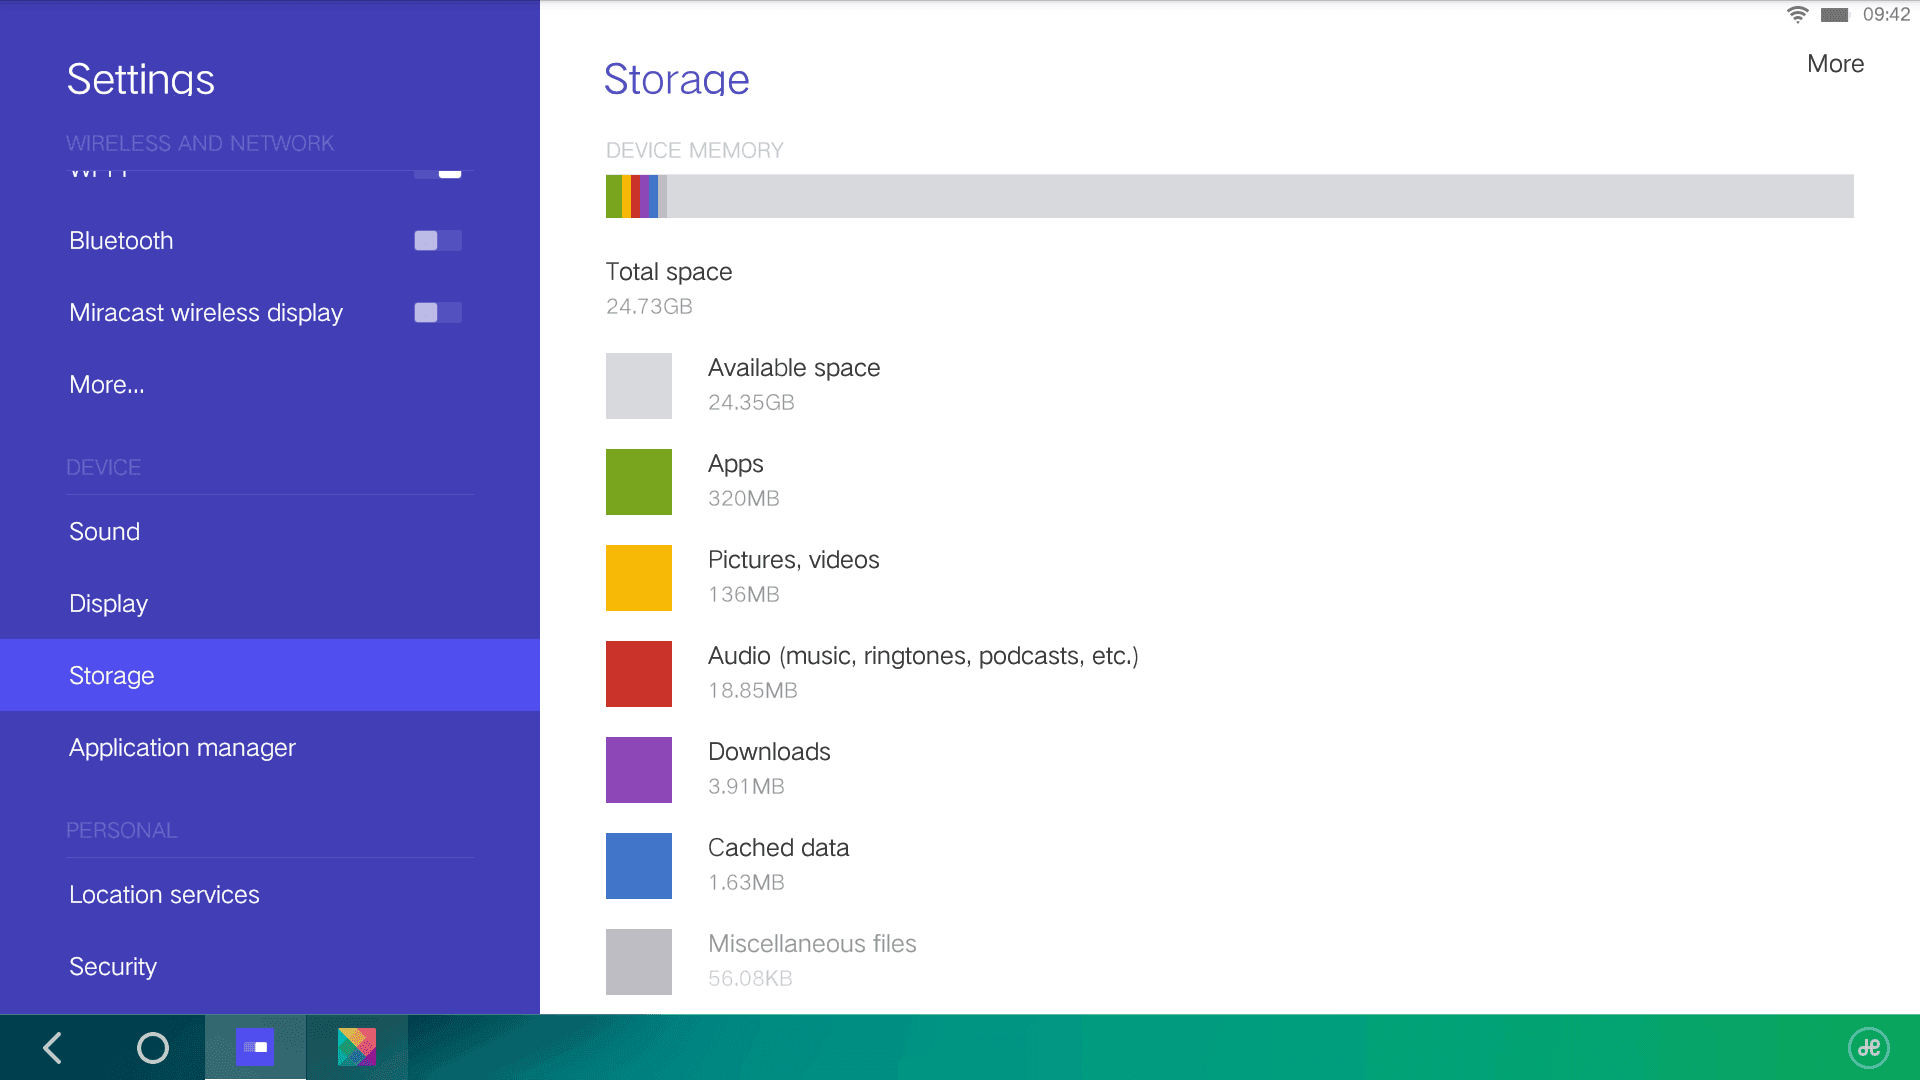1920x1080 pixels.
Task: Select Storage in the sidebar
Action: pyautogui.click(x=270, y=676)
